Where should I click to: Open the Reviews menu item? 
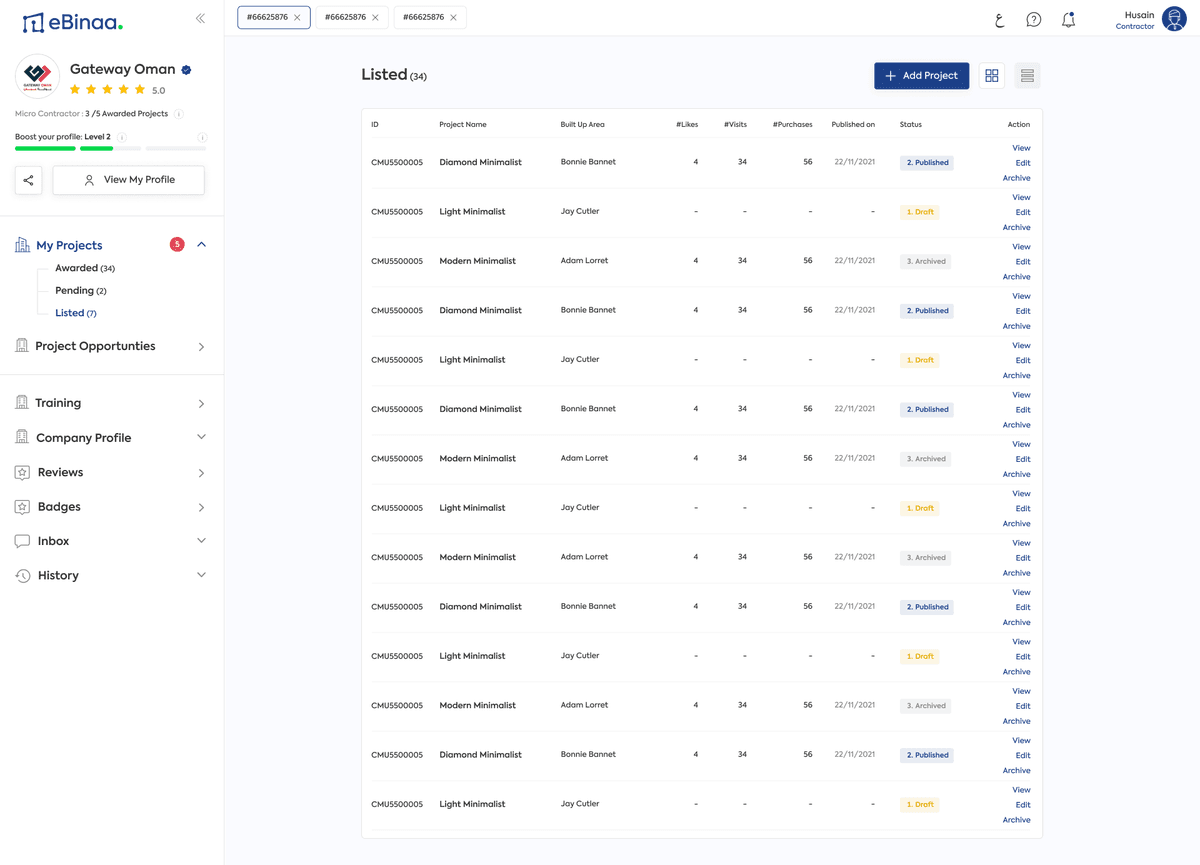pyautogui.click(x=60, y=472)
